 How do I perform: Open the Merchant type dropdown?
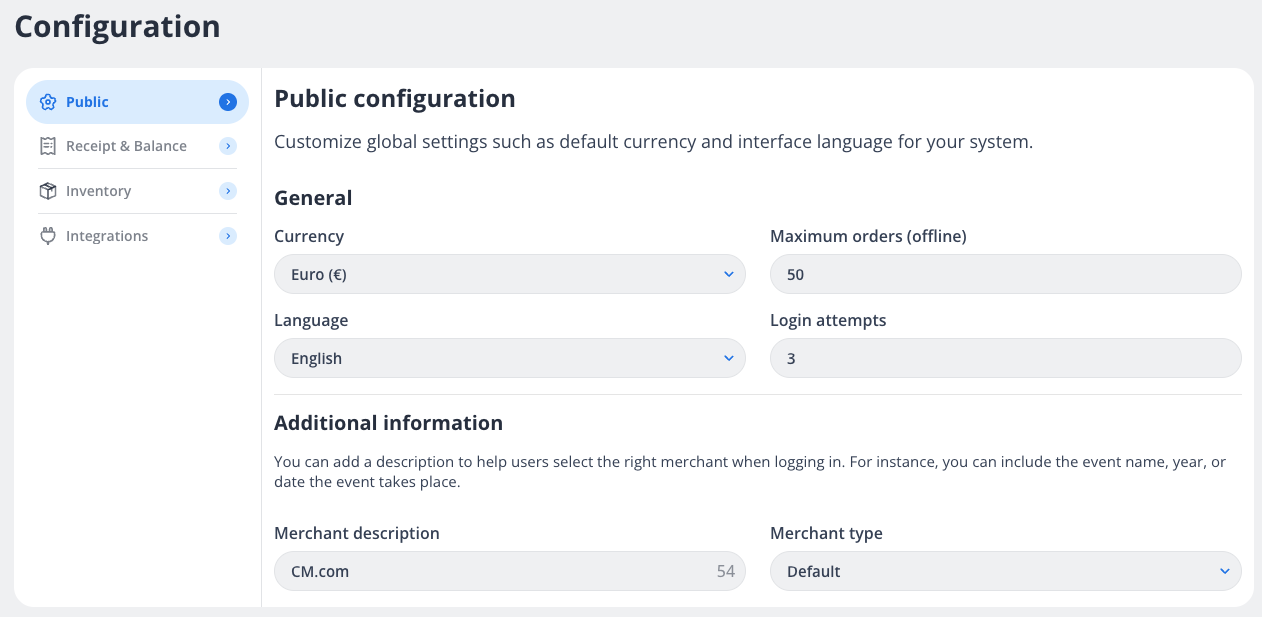coord(1005,572)
